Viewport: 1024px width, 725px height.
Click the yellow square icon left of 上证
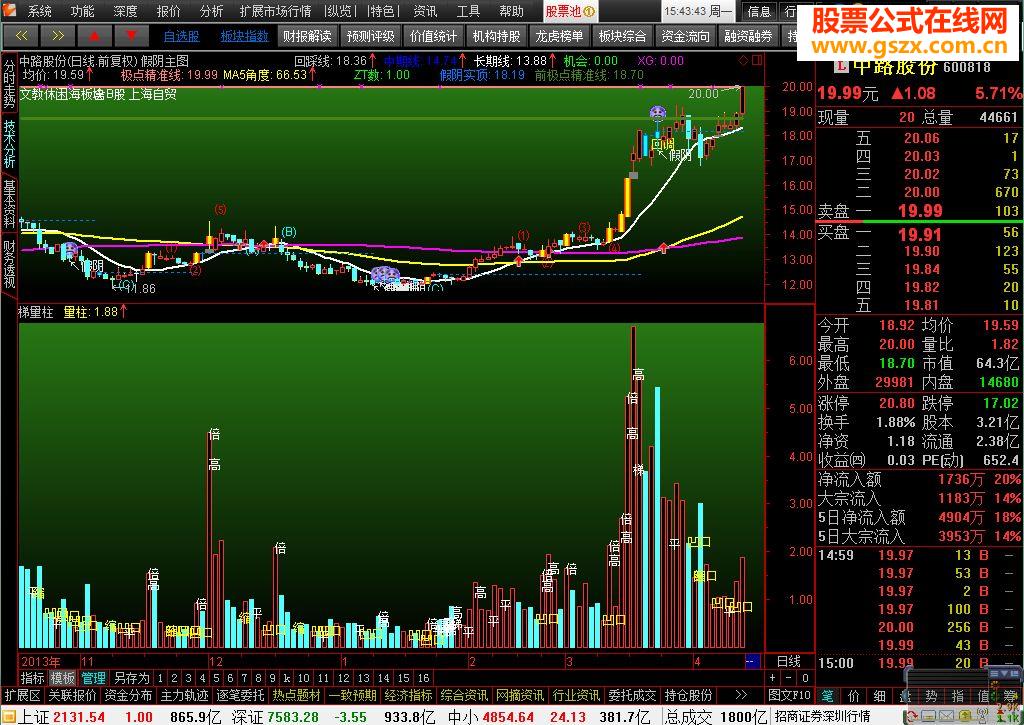[x=8, y=717]
